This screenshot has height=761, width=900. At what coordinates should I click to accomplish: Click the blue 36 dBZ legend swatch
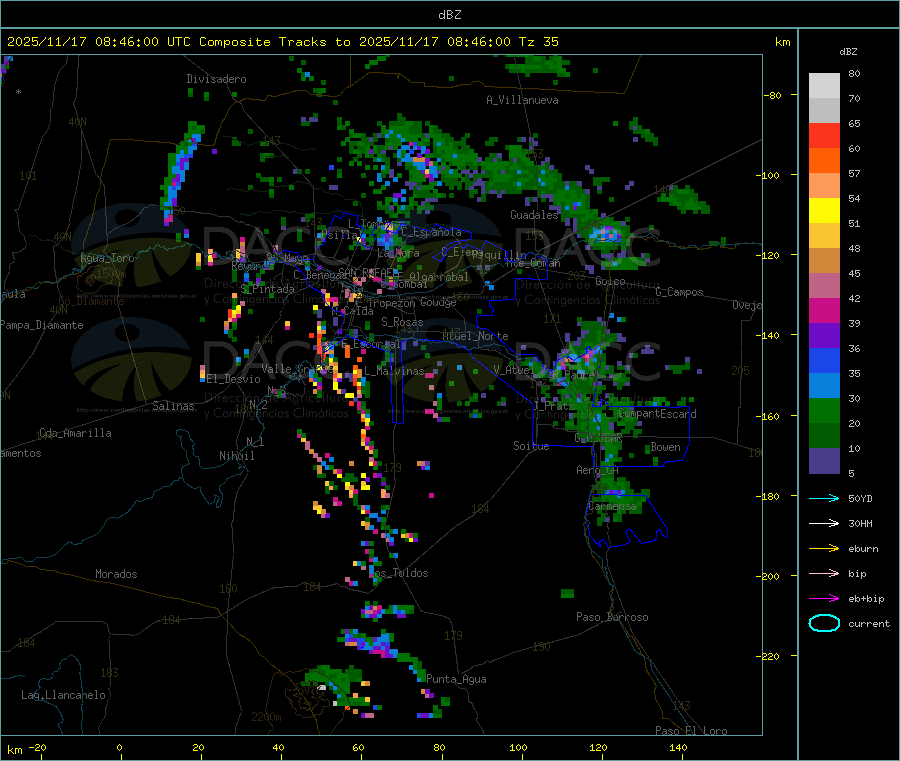[x=824, y=360]
